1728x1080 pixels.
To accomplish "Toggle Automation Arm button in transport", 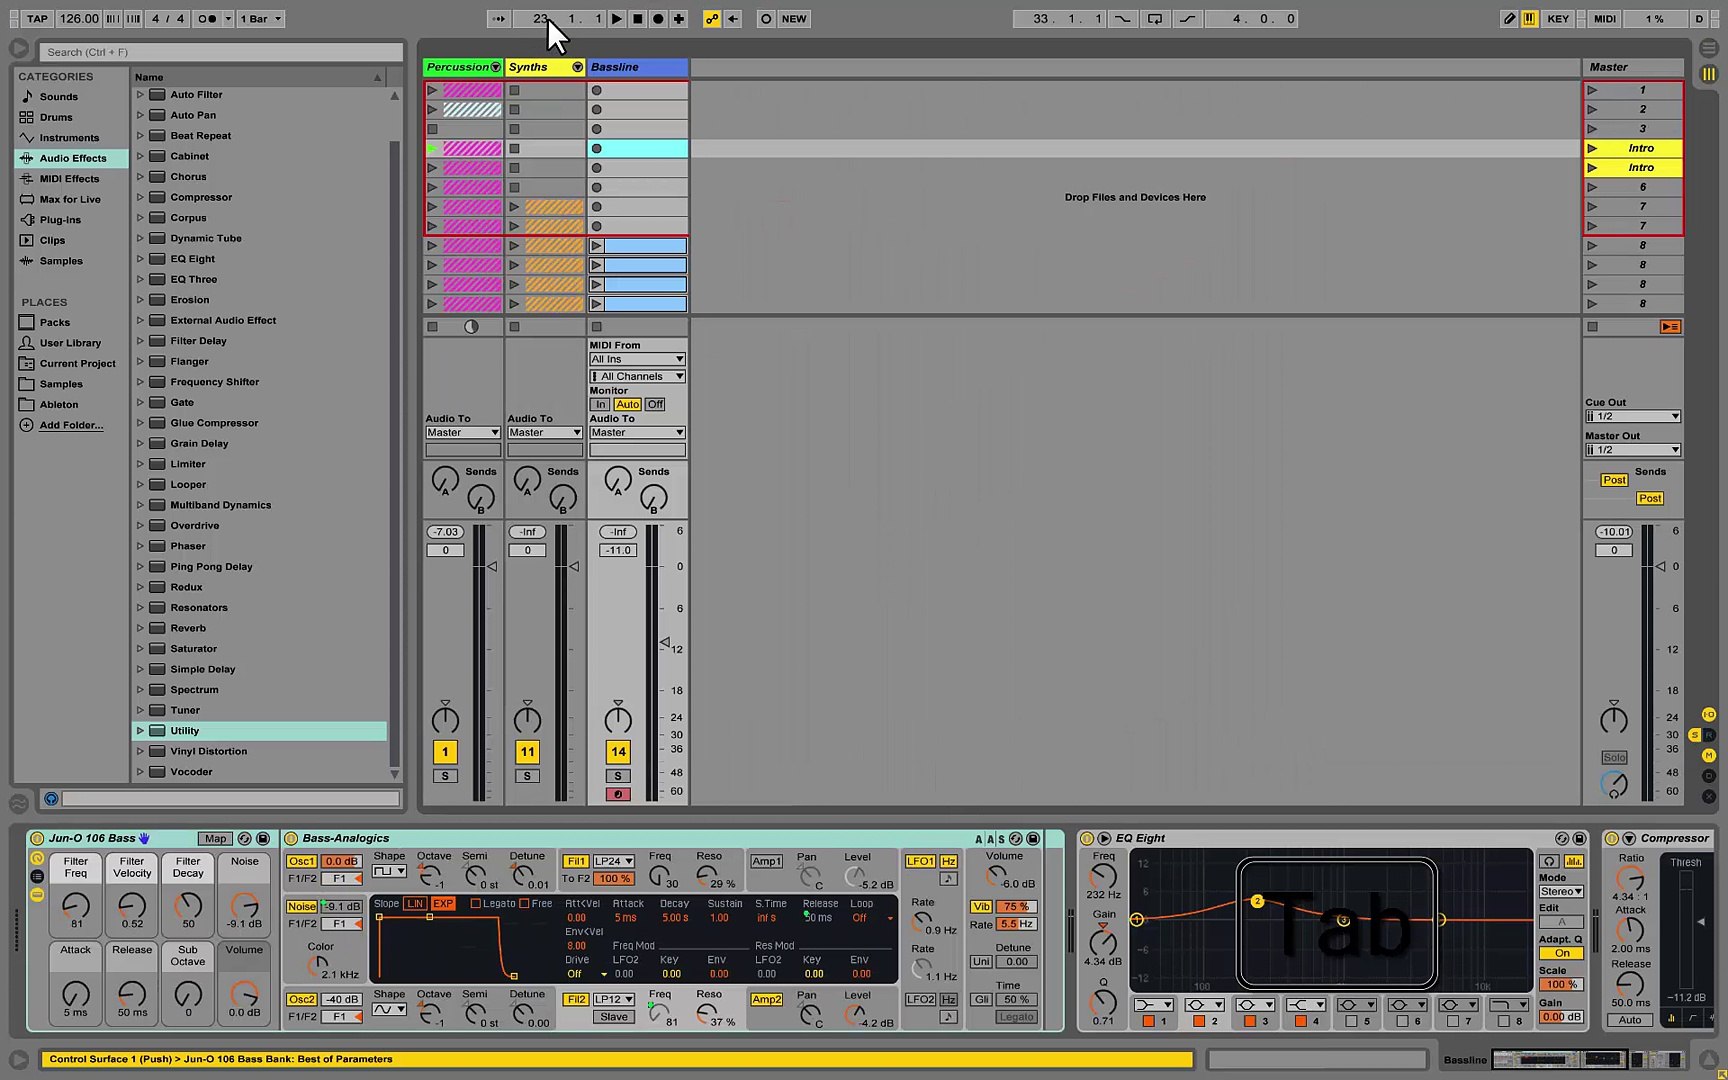I will coord(711,19).
